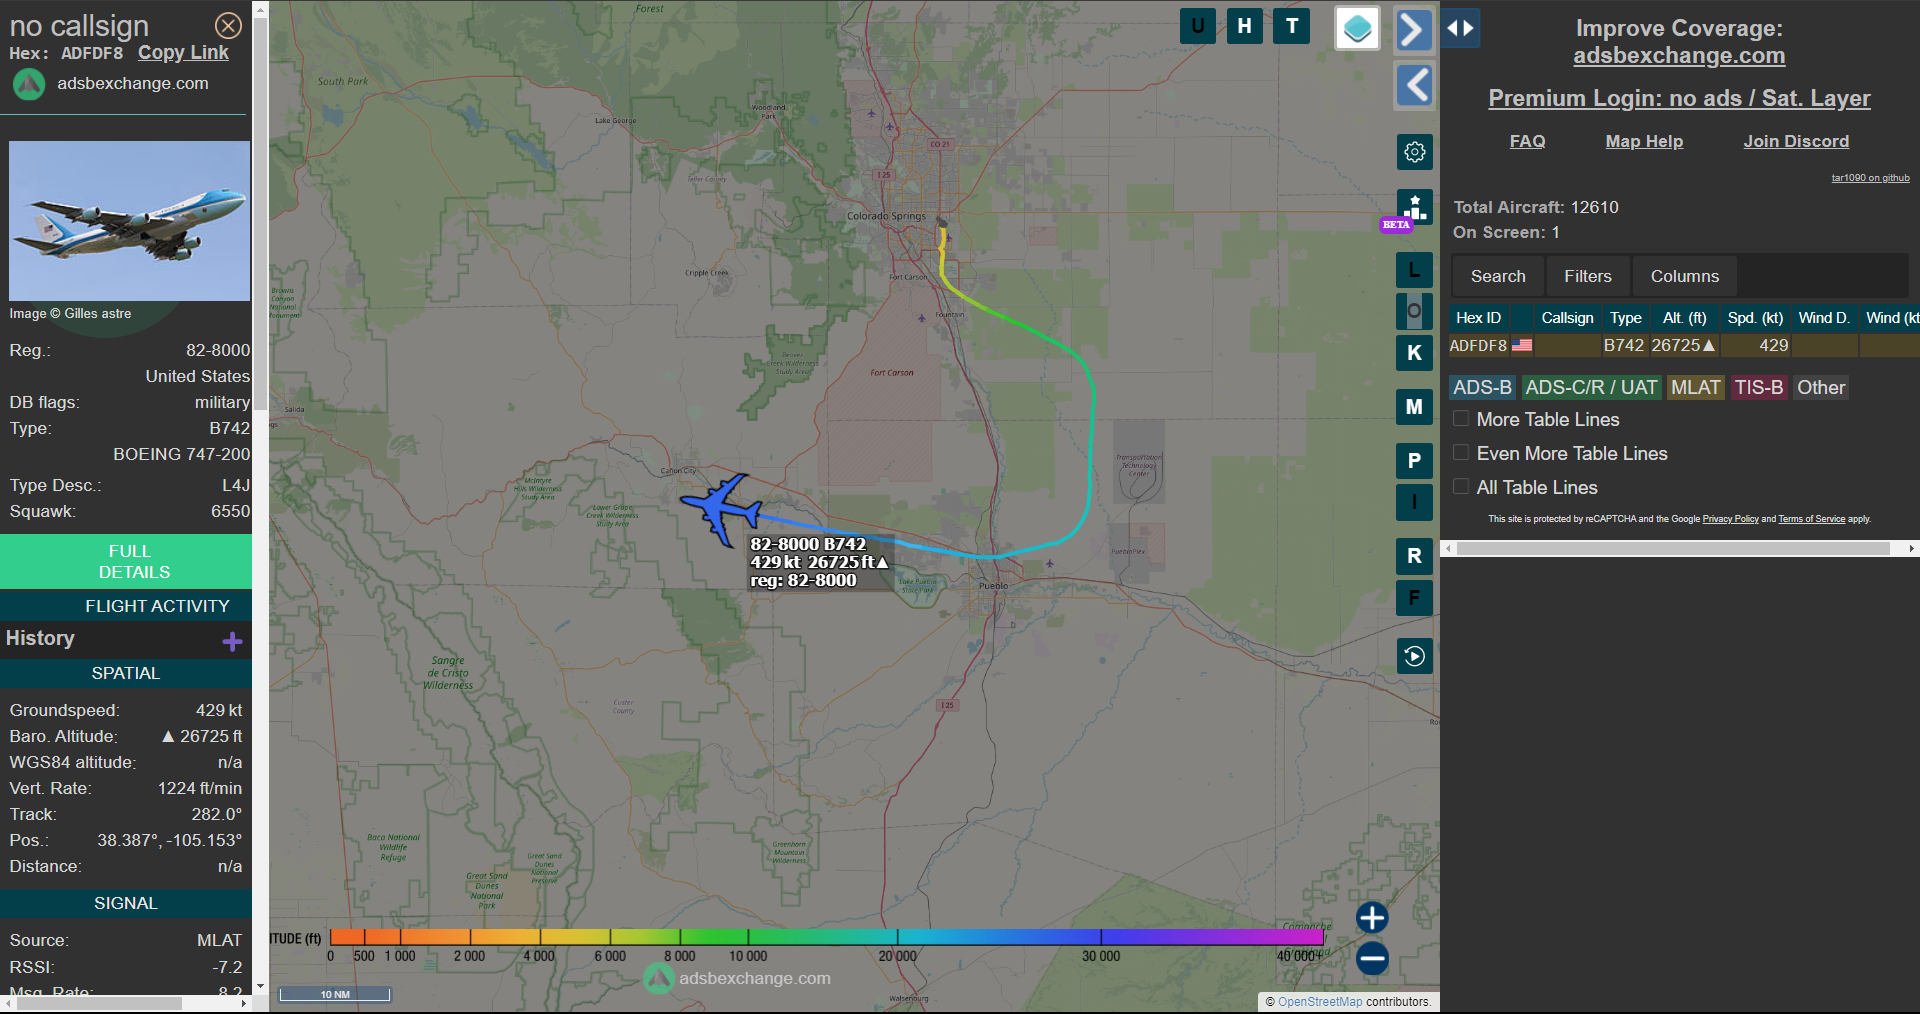Open adsbexchange.com Improve Coverage link
The image size is (1920, 1014).
coord(1679,56)
